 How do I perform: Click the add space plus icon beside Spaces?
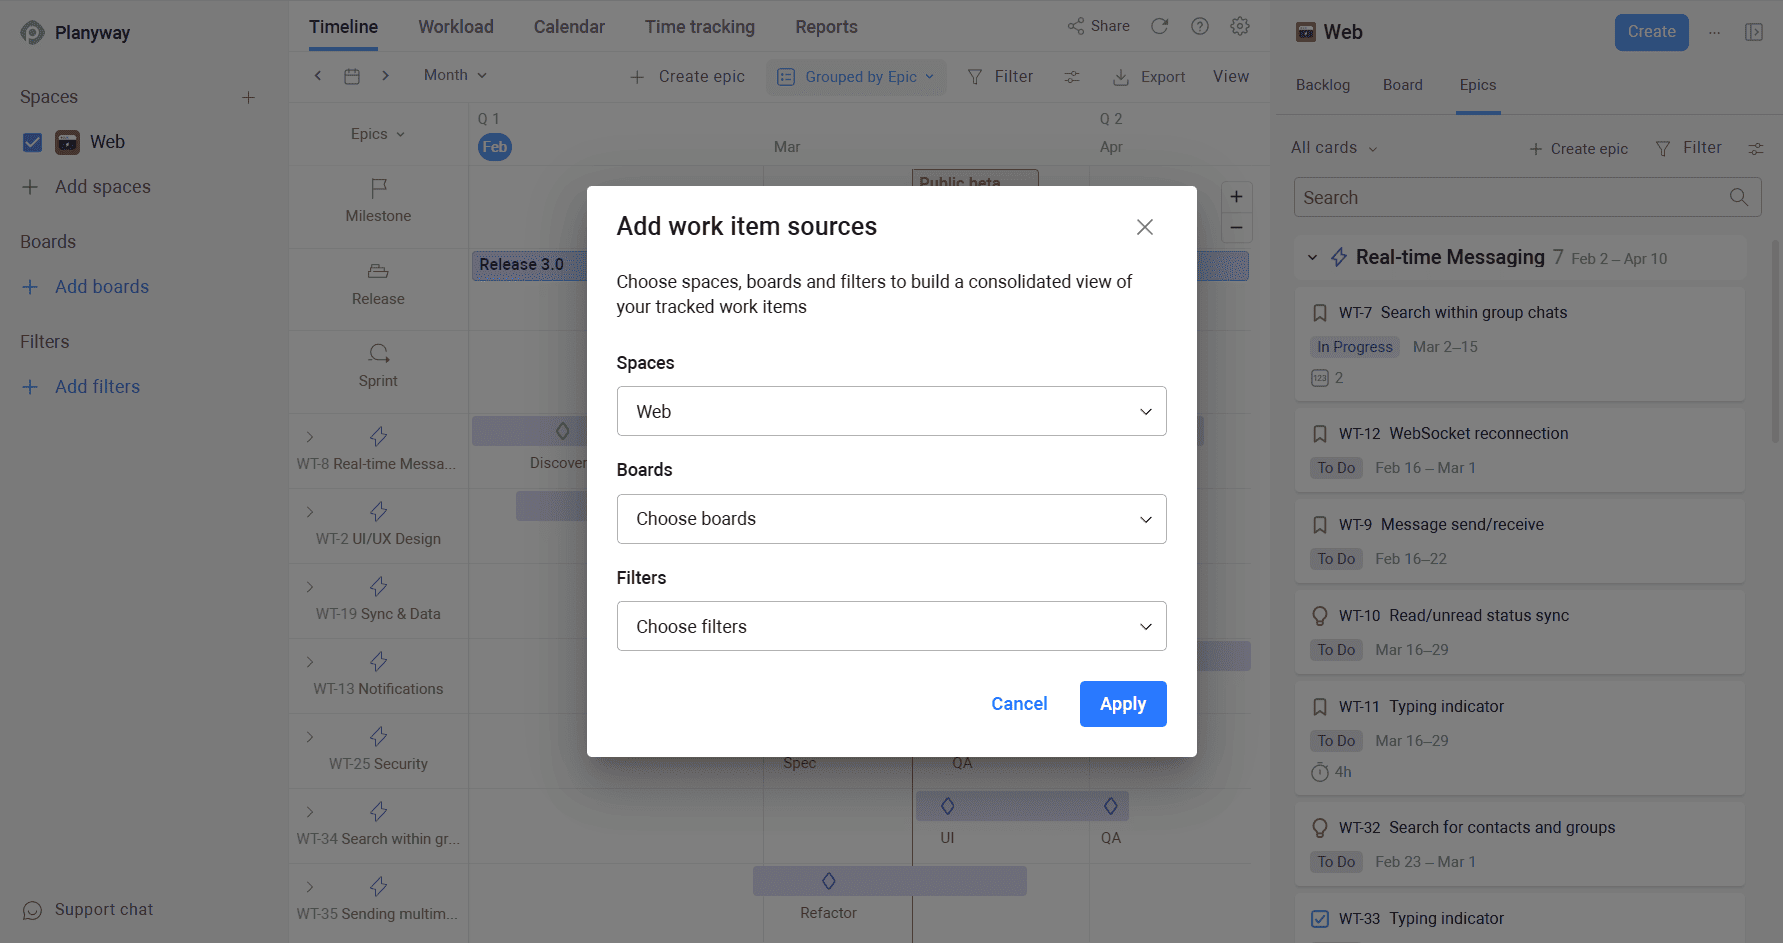[249, 97]
